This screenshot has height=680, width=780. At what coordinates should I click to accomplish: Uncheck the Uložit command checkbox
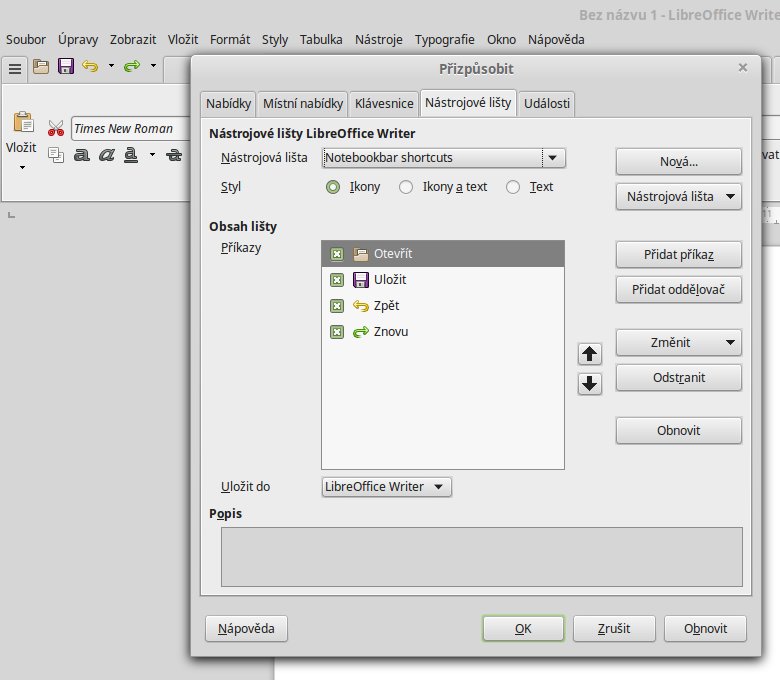pos(337,280)
